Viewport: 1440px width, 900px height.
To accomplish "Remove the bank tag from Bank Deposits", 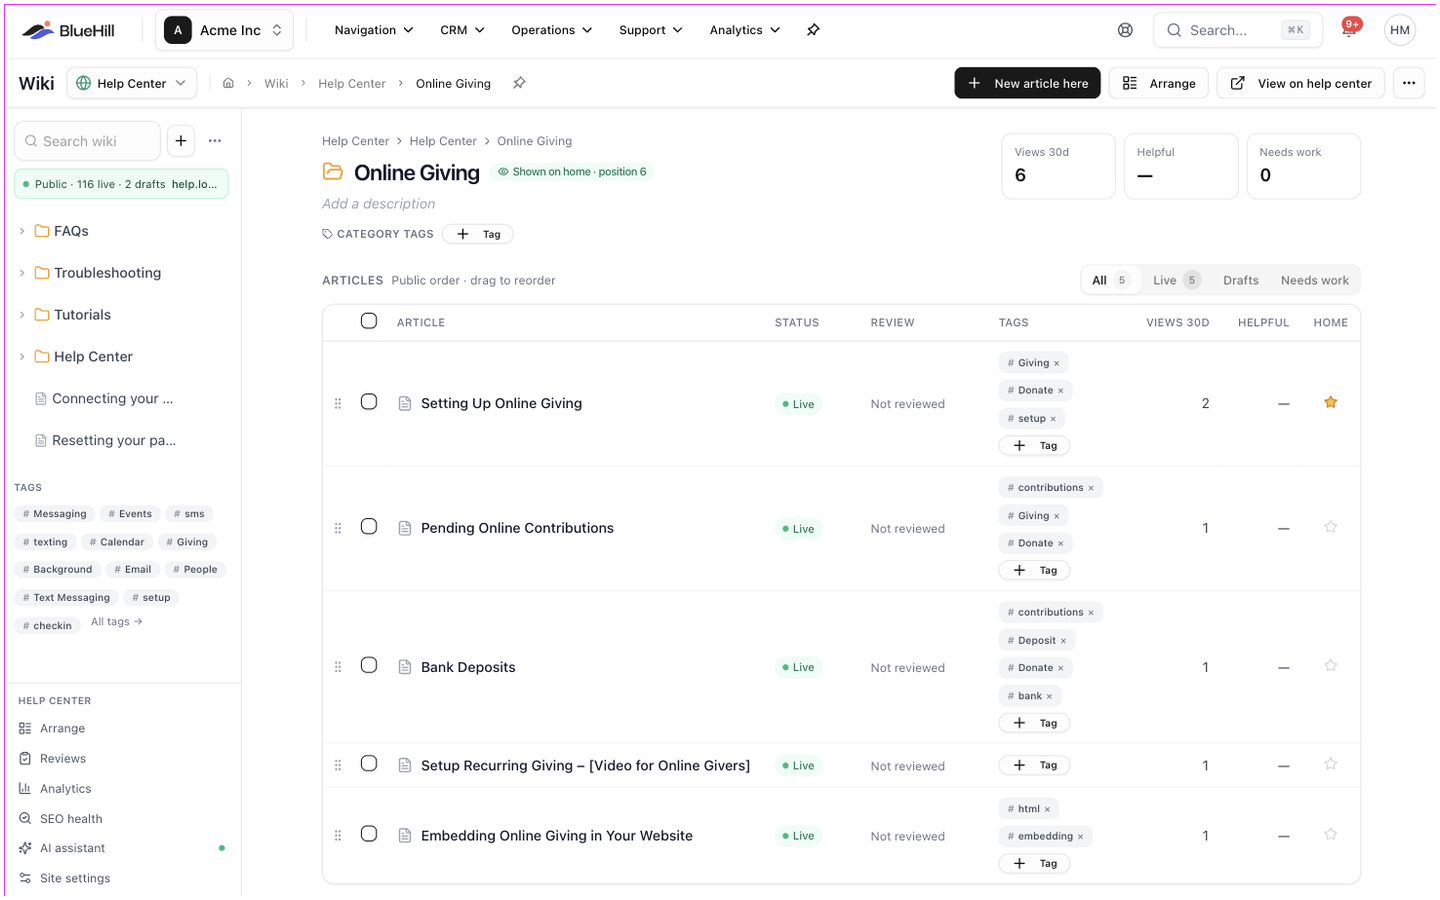I will pos(1049,696).
